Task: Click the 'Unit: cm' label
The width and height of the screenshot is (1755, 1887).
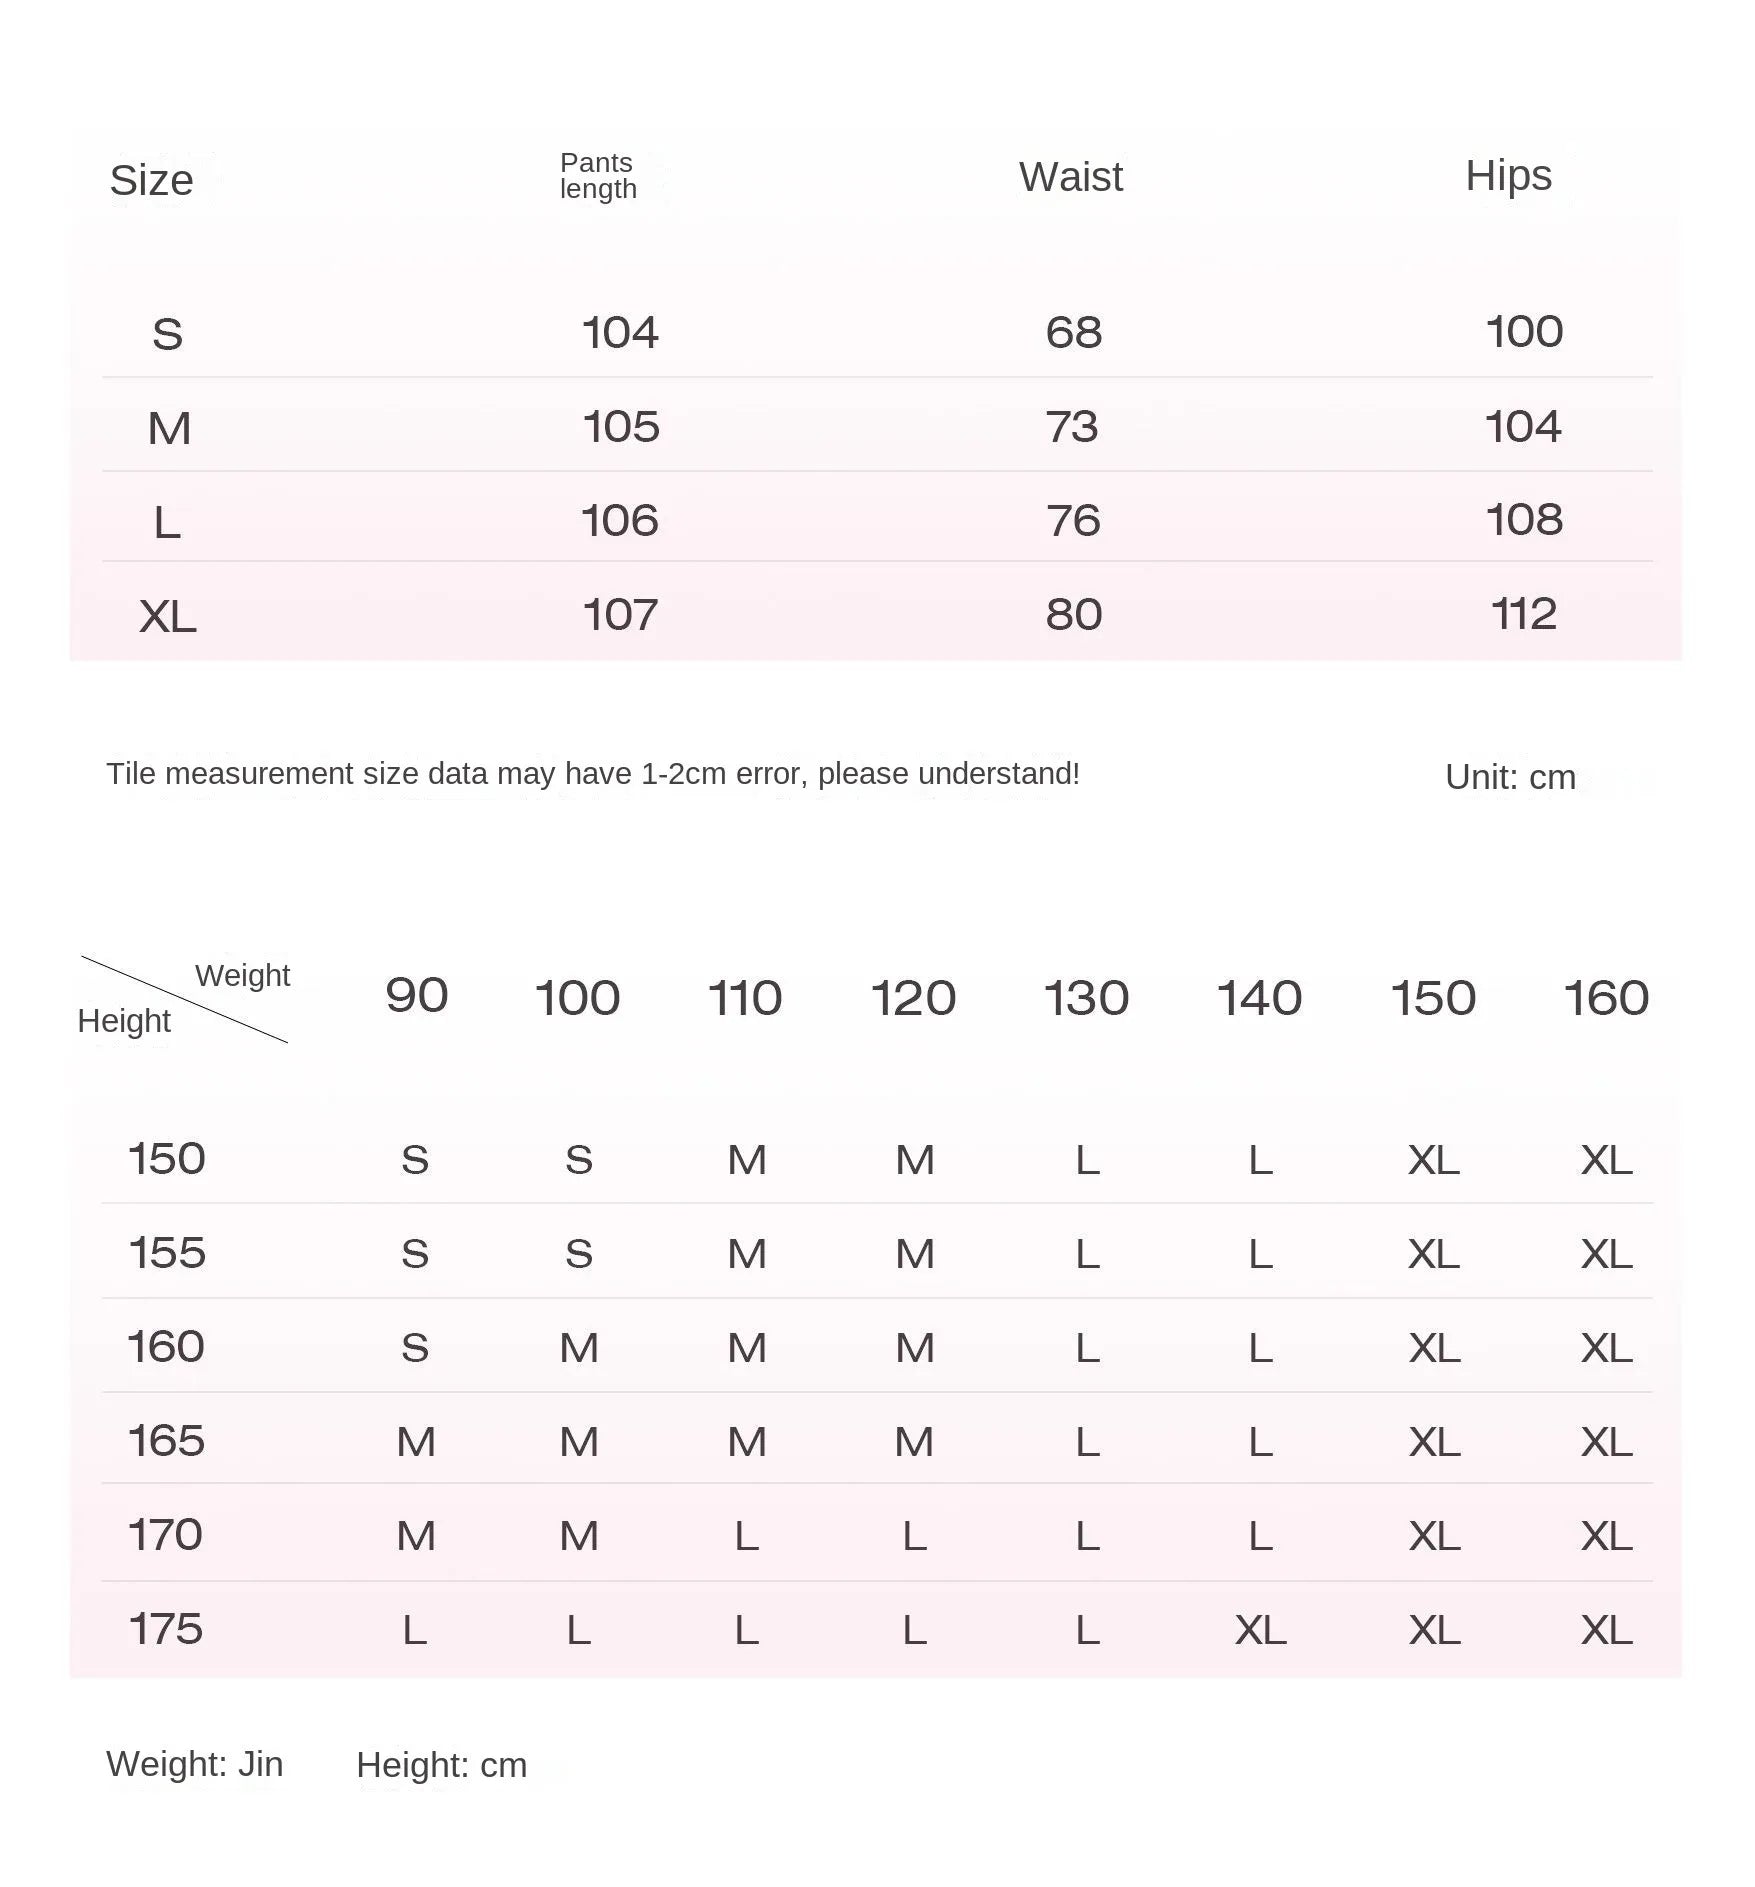Action: (1510, 777)
